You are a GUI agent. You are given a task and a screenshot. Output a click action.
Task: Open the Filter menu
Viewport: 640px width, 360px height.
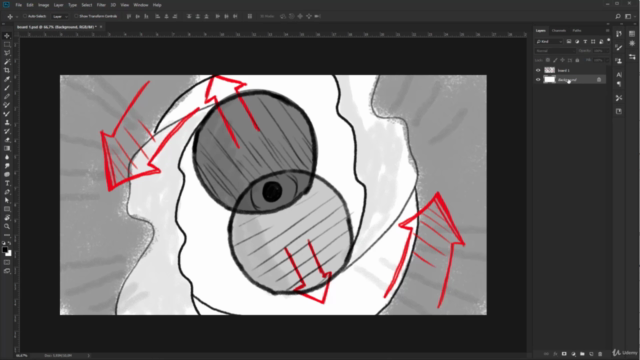point(101,5)
